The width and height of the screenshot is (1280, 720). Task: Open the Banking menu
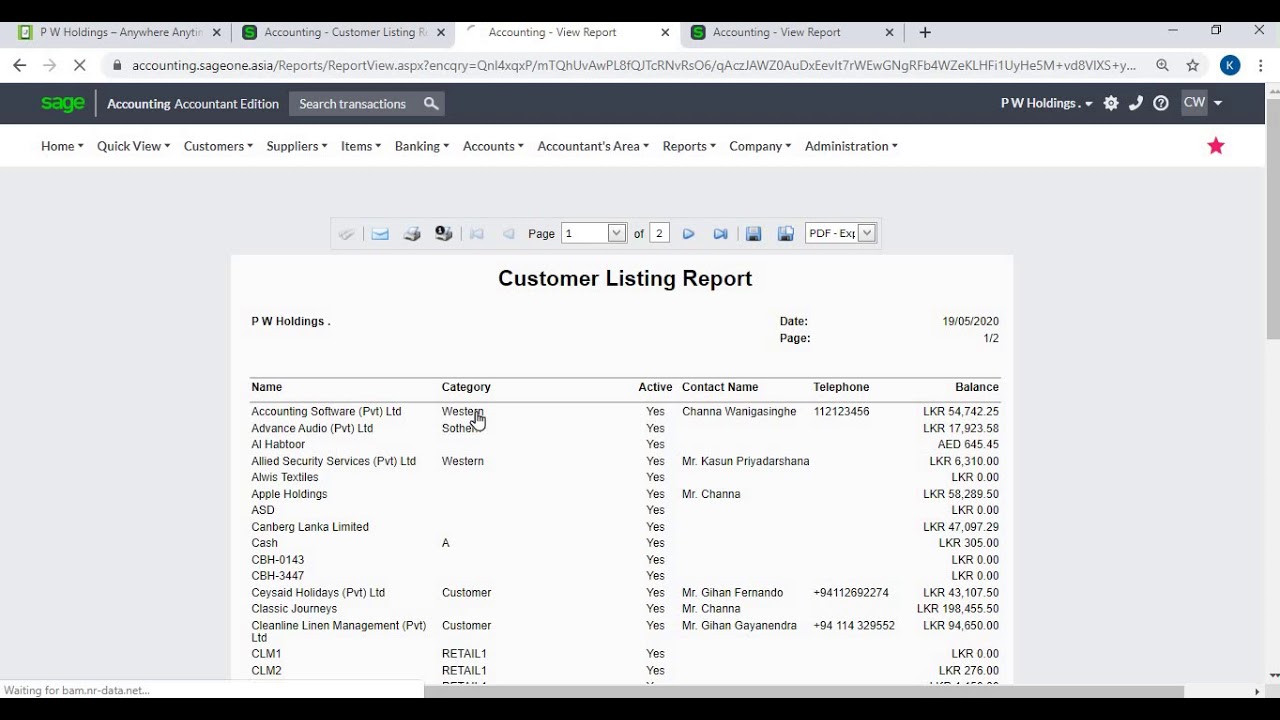(422, 146)
